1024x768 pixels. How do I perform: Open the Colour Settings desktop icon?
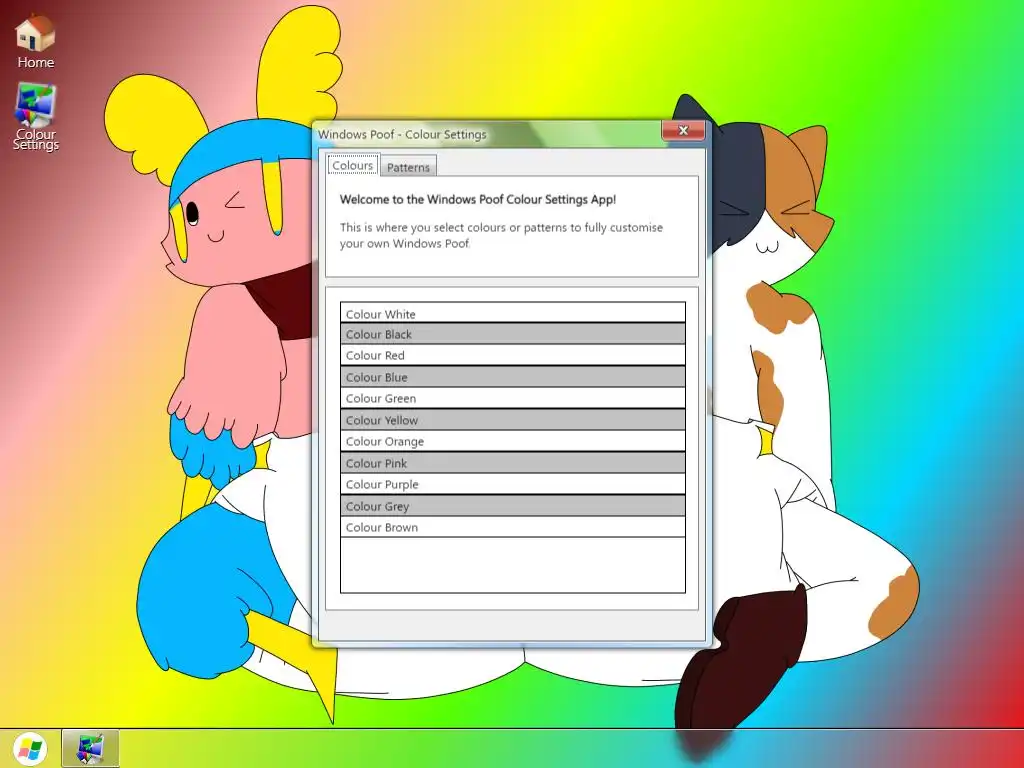tap(35, 117)
